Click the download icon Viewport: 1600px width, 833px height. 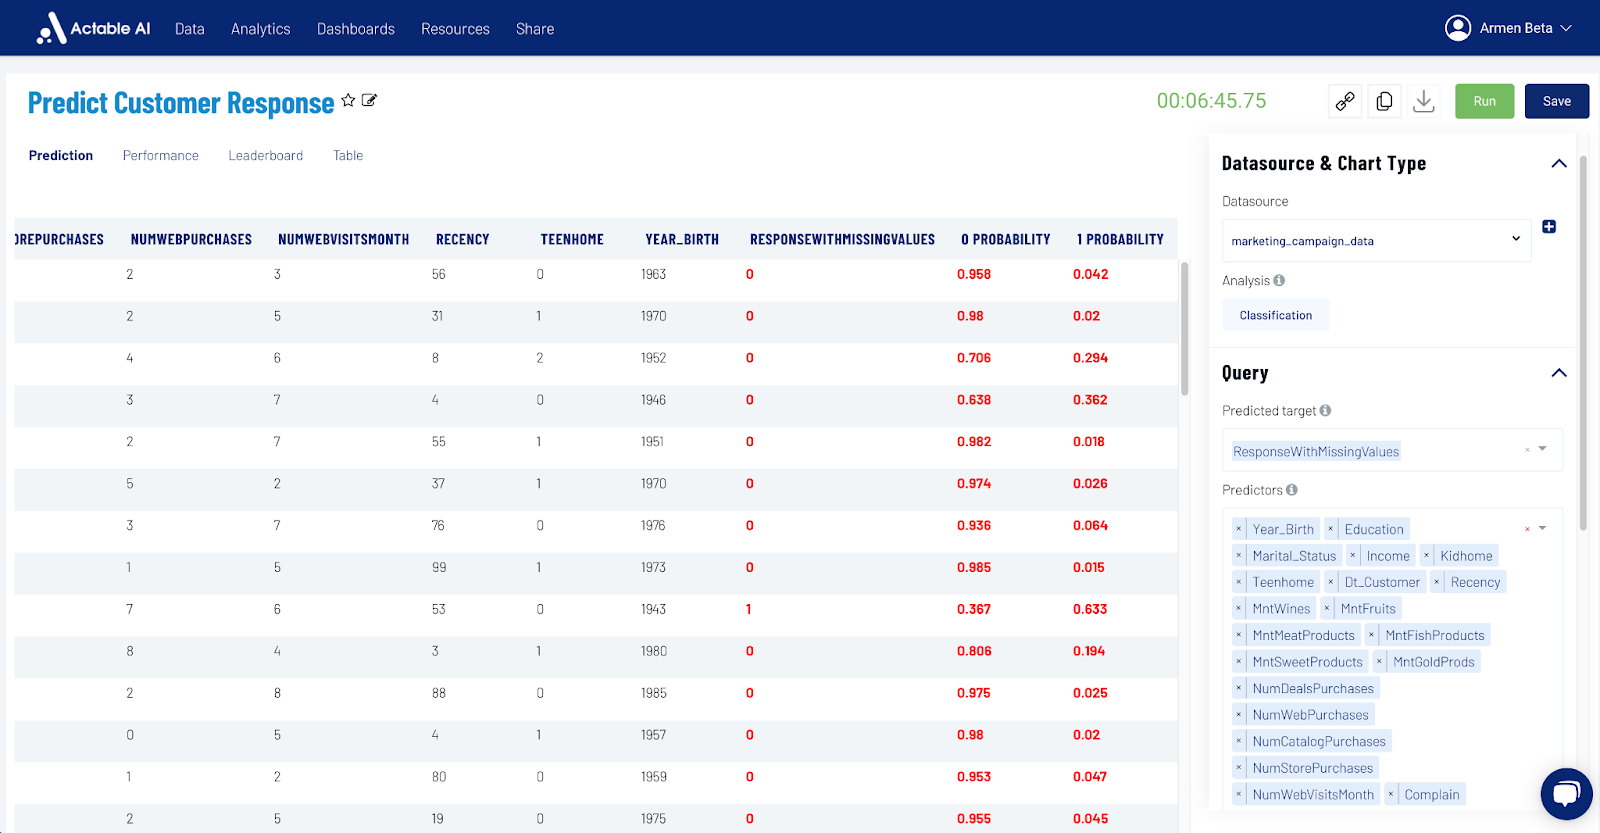[x=1424, y=101]
